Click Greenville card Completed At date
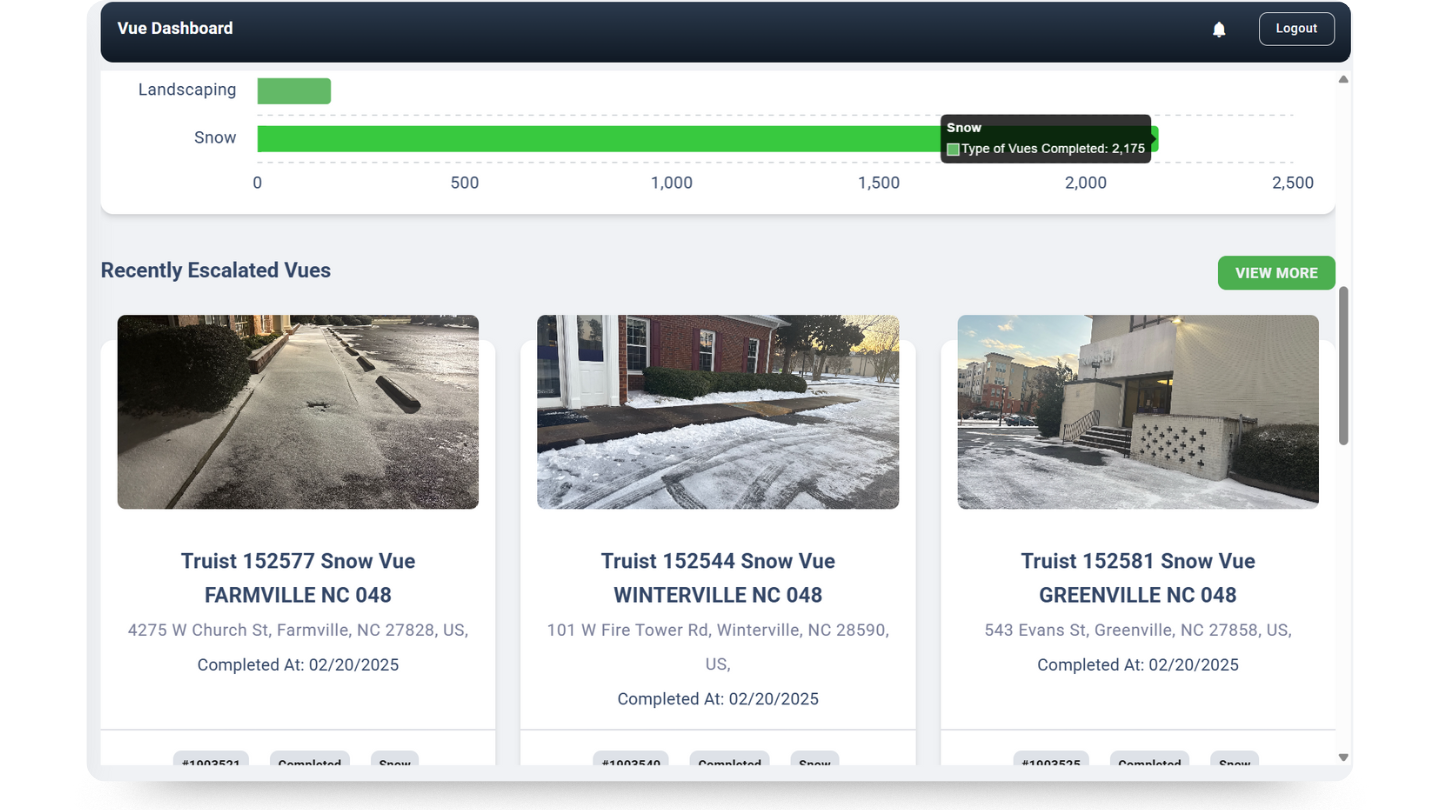This screenshot has width=1440, height=810. [x=1138, y=665]
